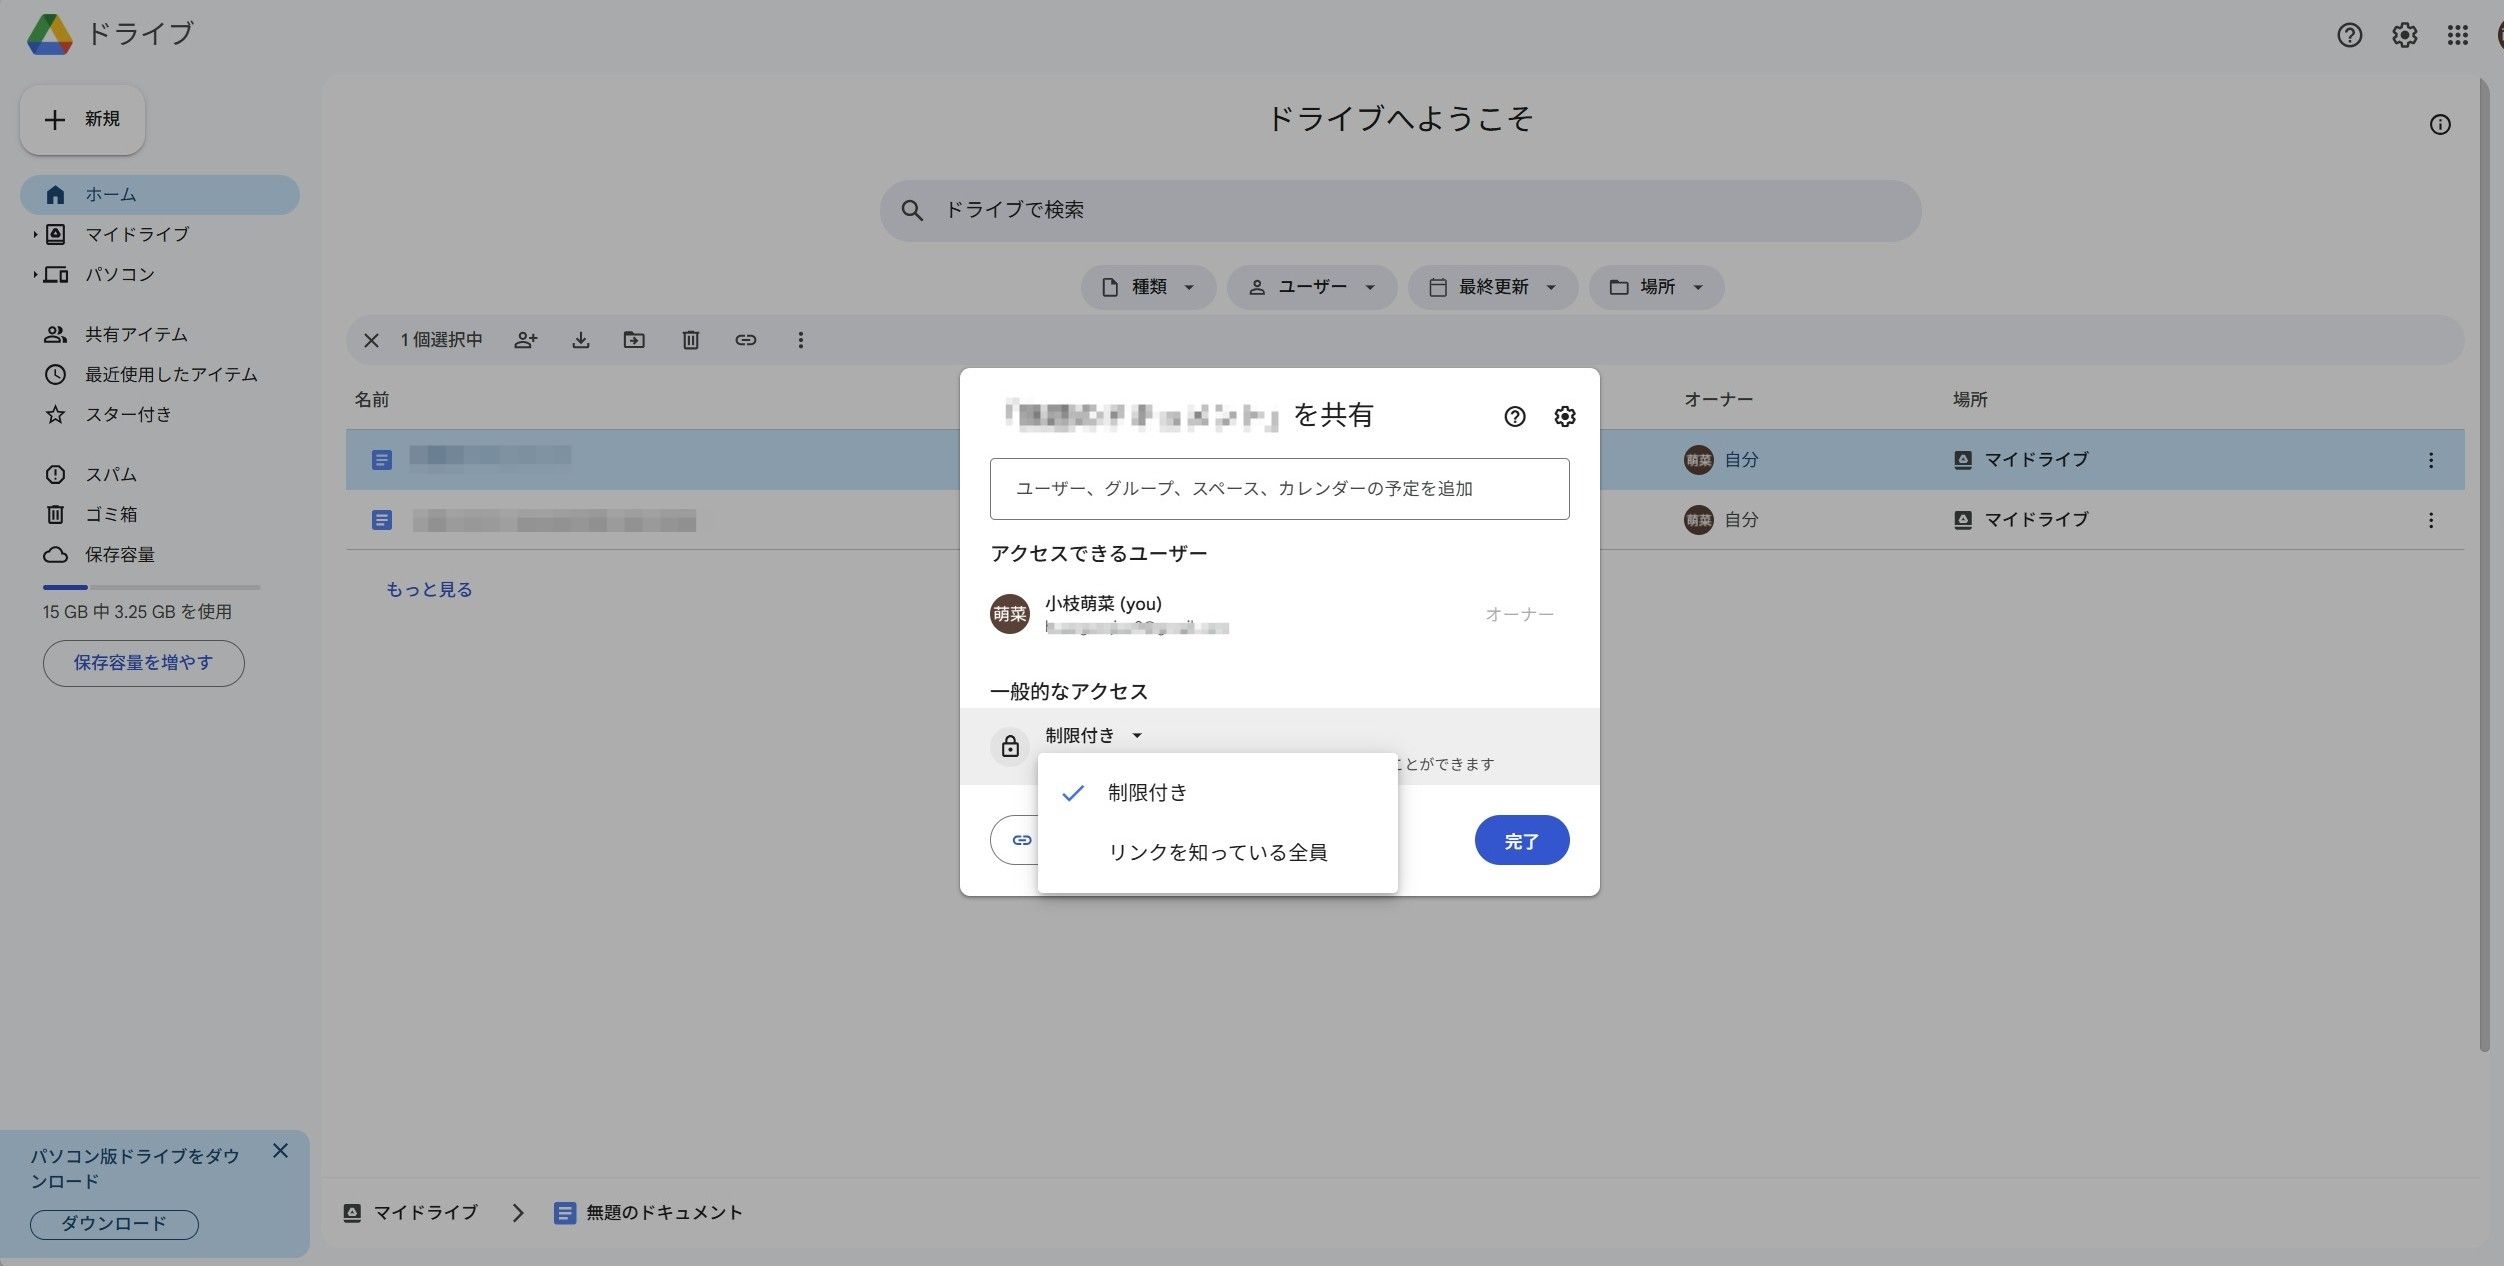The image size is (2504, 1266).
Task: Open sharing options with the add-user icon
Action: 525,340
